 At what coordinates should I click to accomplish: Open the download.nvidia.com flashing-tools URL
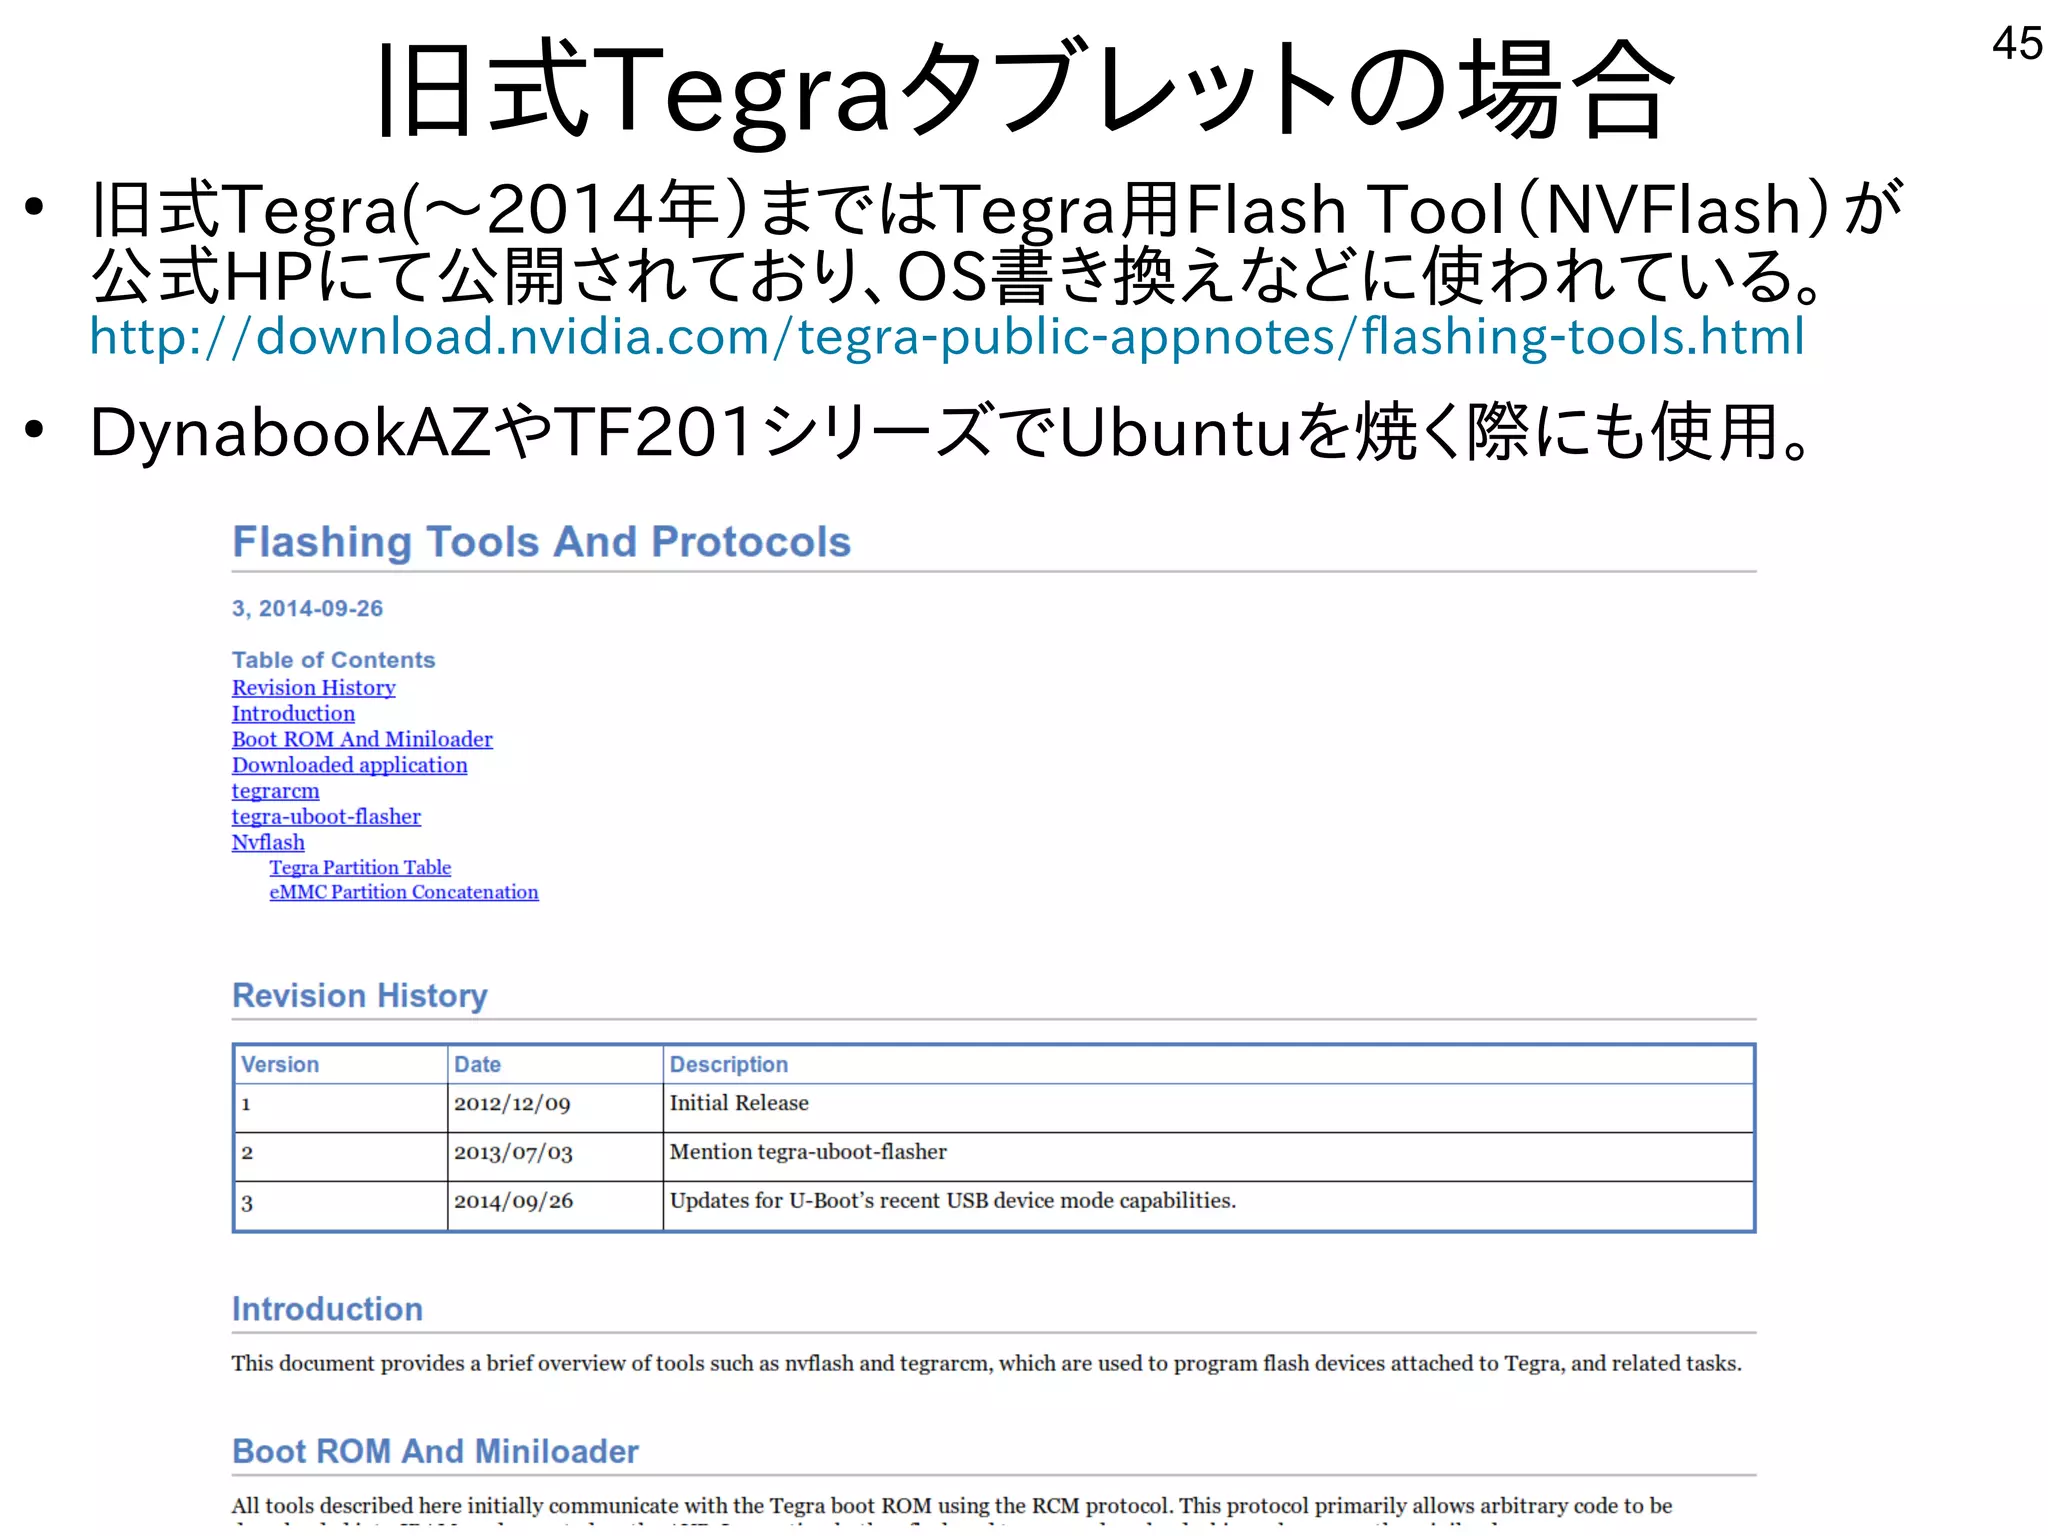[x=947, y=336]
